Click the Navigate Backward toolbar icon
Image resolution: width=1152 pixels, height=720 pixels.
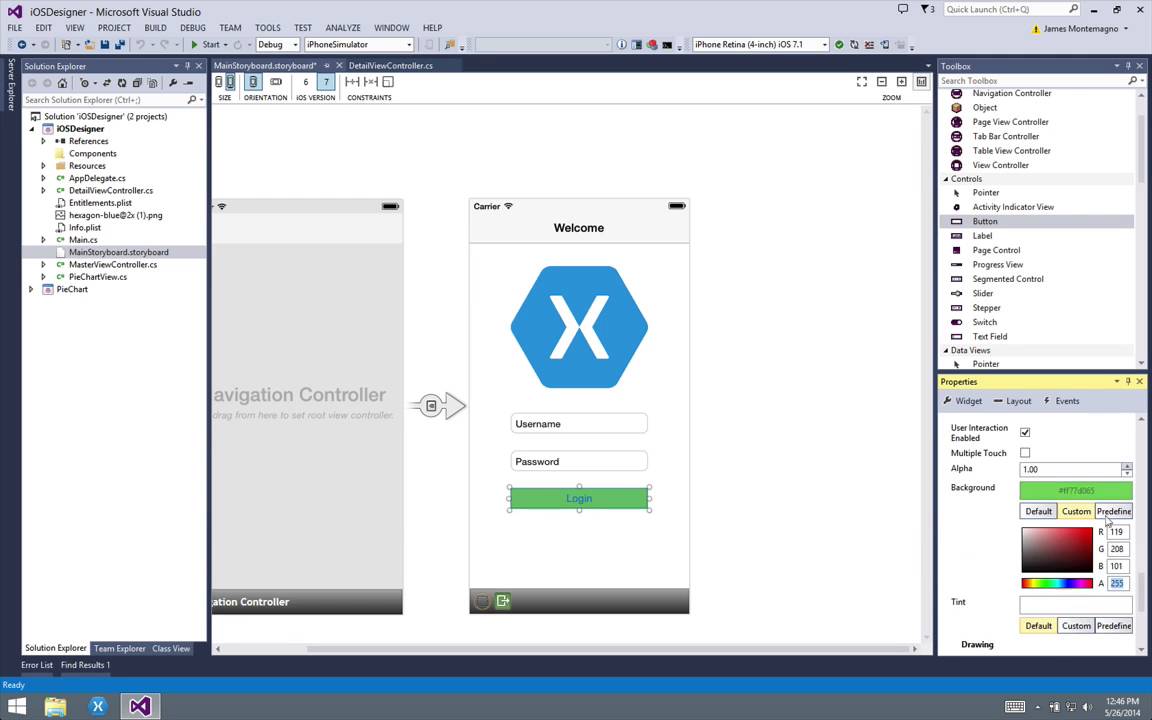pyautogui.click(x=22, y=45)
